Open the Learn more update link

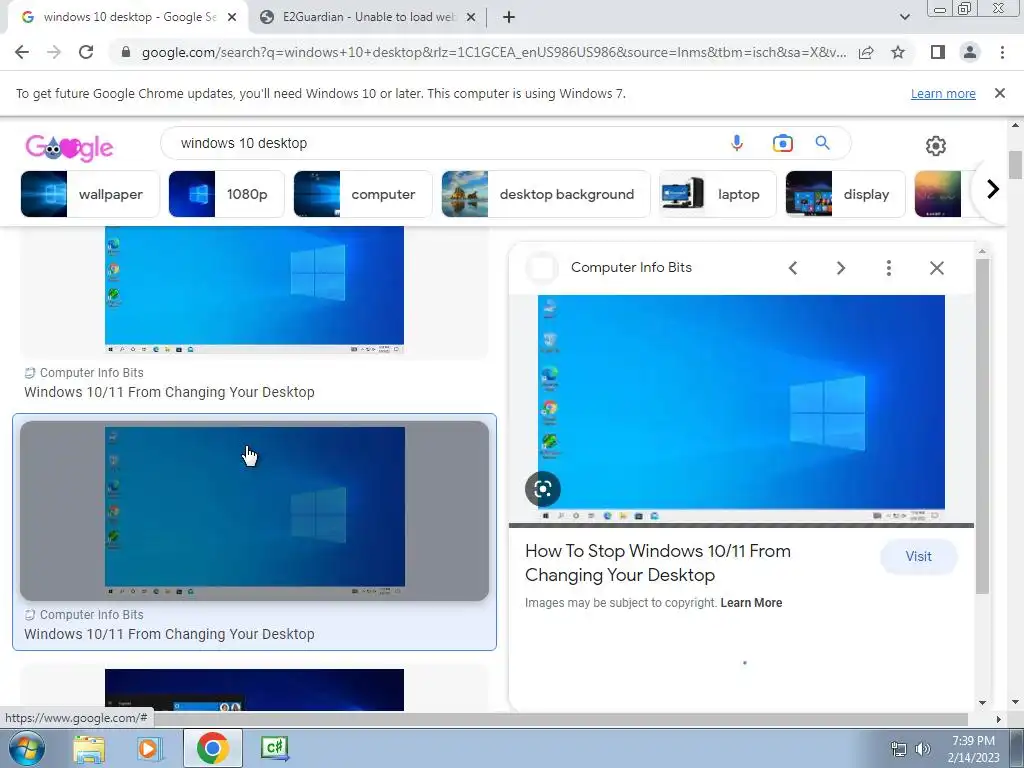pos(943,93)
